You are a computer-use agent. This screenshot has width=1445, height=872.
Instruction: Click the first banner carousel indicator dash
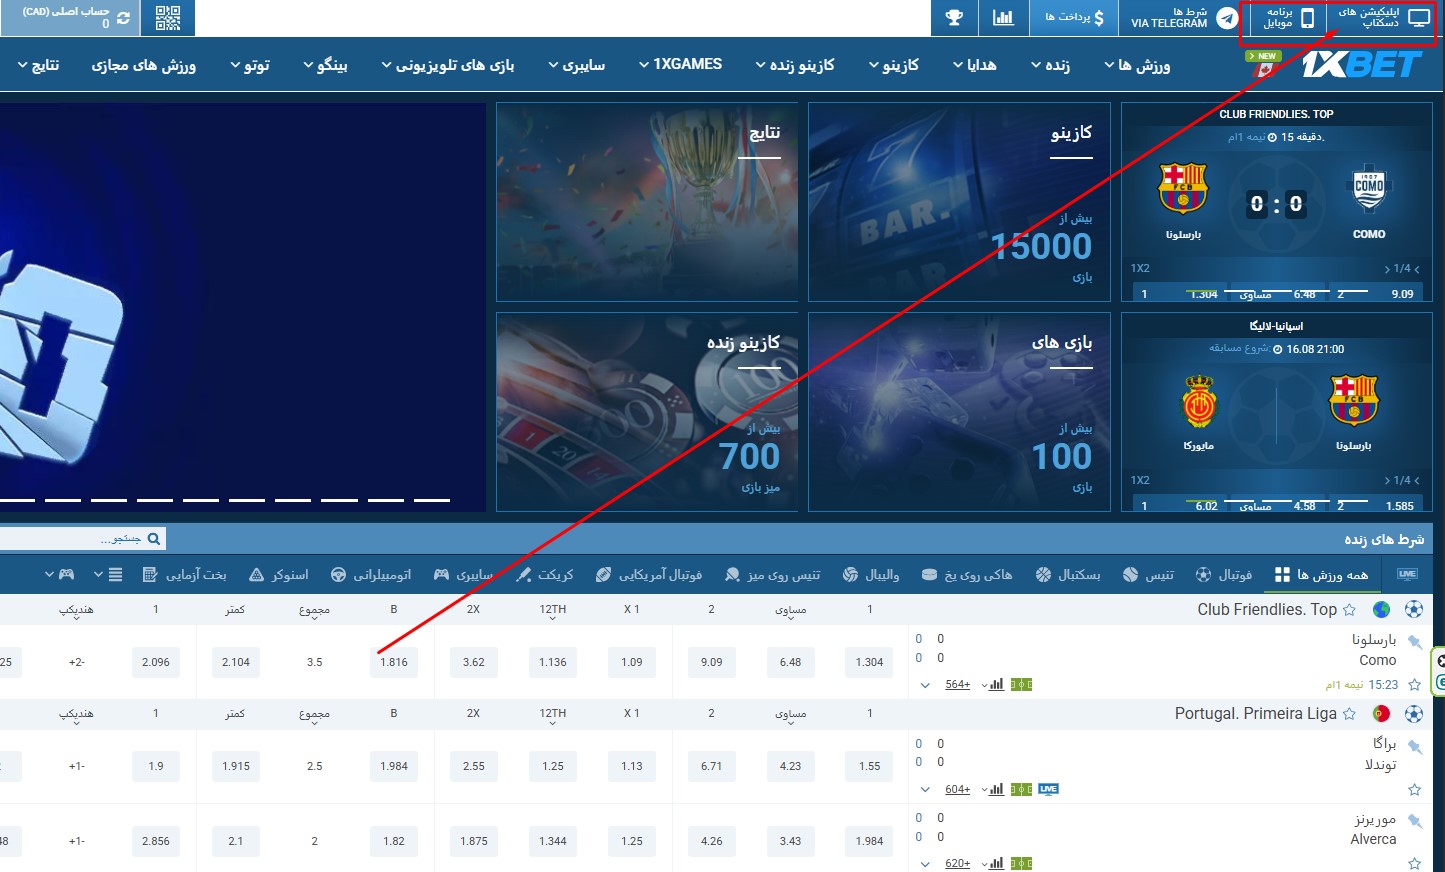pos(17,499)
